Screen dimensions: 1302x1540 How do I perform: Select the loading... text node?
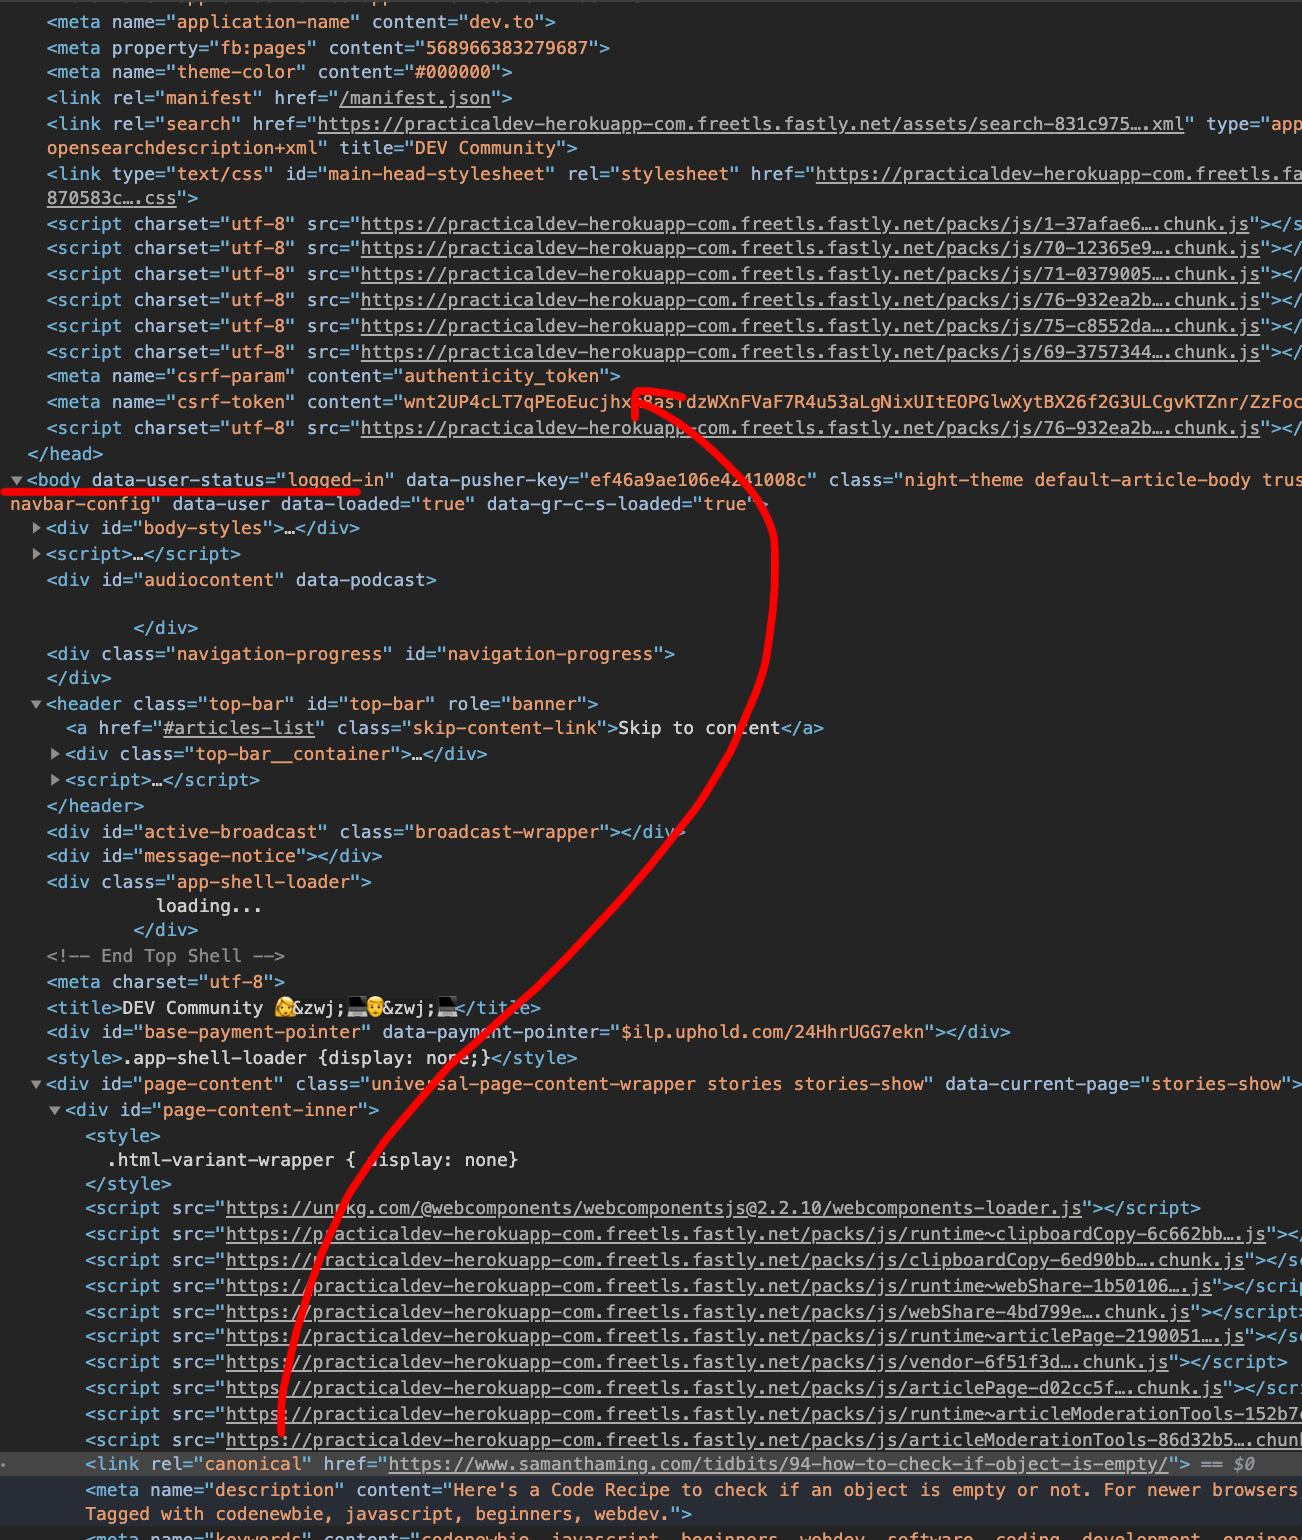[x=209, y=906]
